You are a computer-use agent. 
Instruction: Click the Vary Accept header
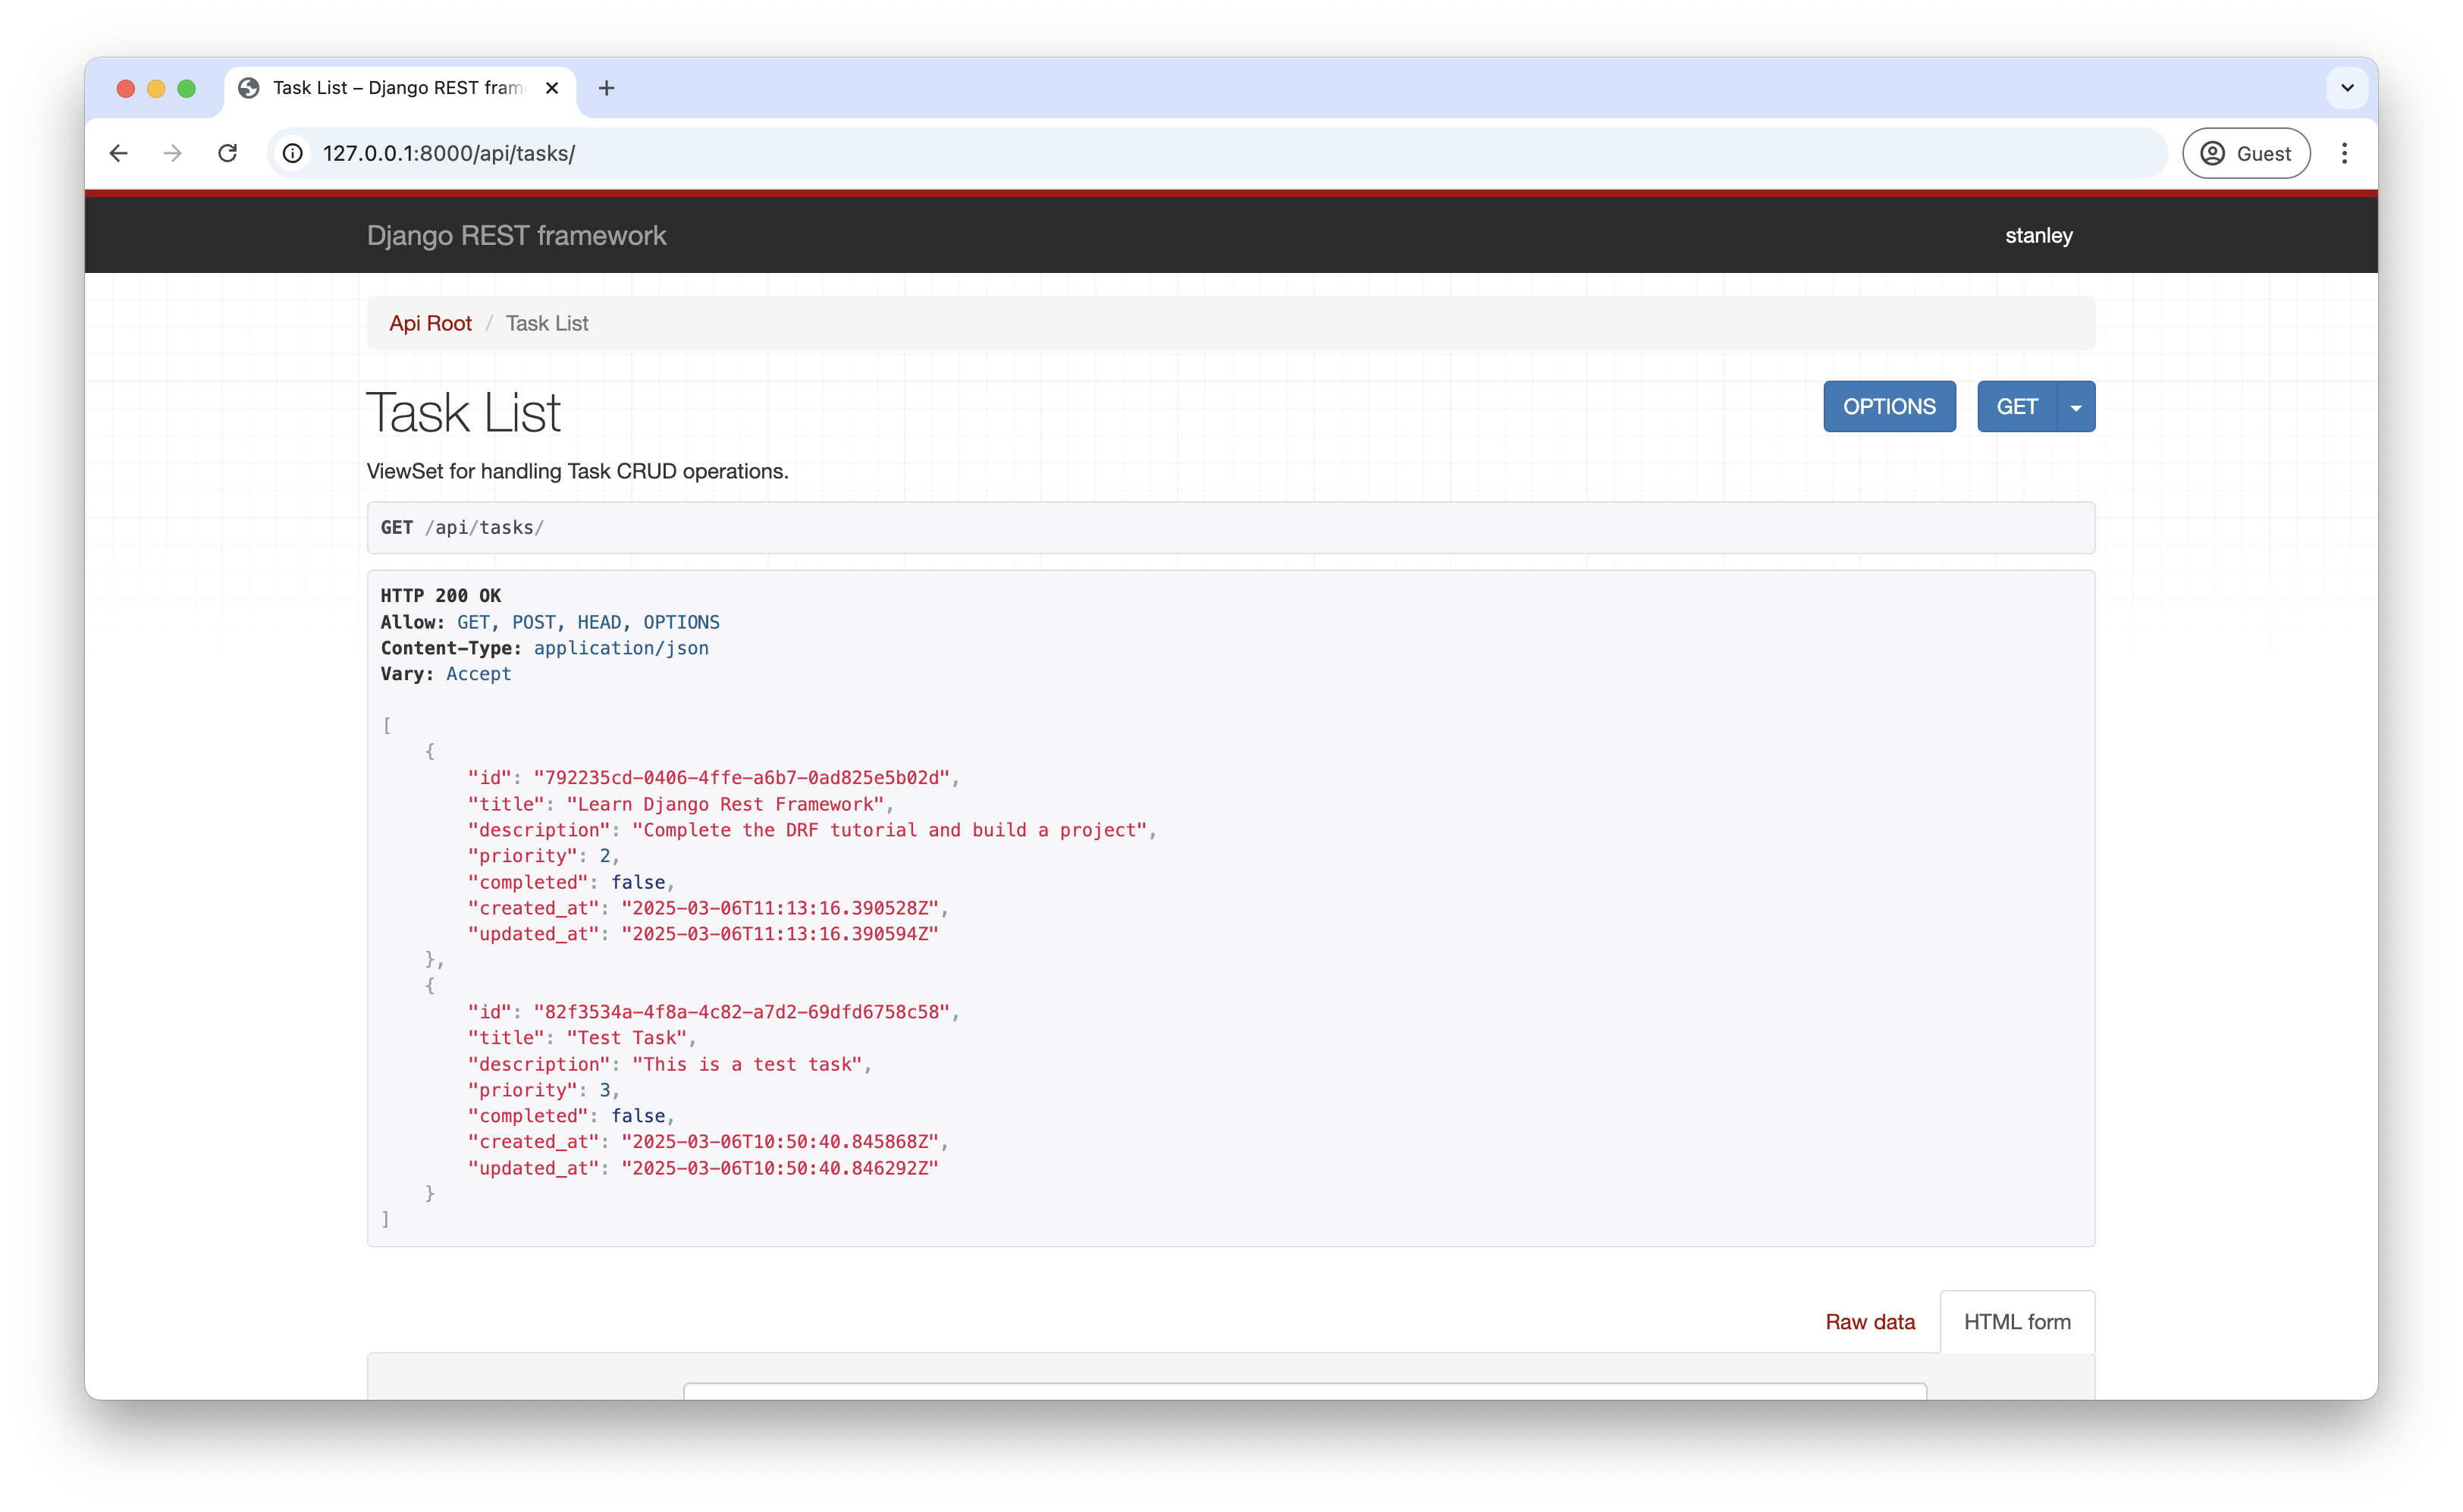[446, 674]
